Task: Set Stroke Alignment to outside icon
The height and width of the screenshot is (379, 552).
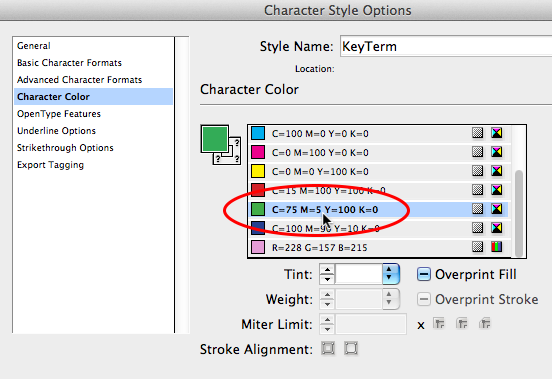Action: (x=351, y=348)
